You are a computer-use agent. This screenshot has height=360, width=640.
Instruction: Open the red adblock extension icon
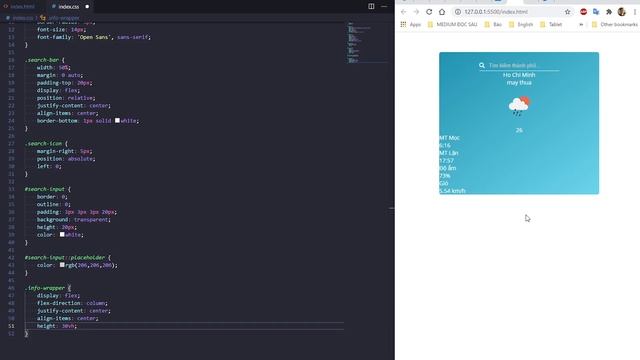583,12
